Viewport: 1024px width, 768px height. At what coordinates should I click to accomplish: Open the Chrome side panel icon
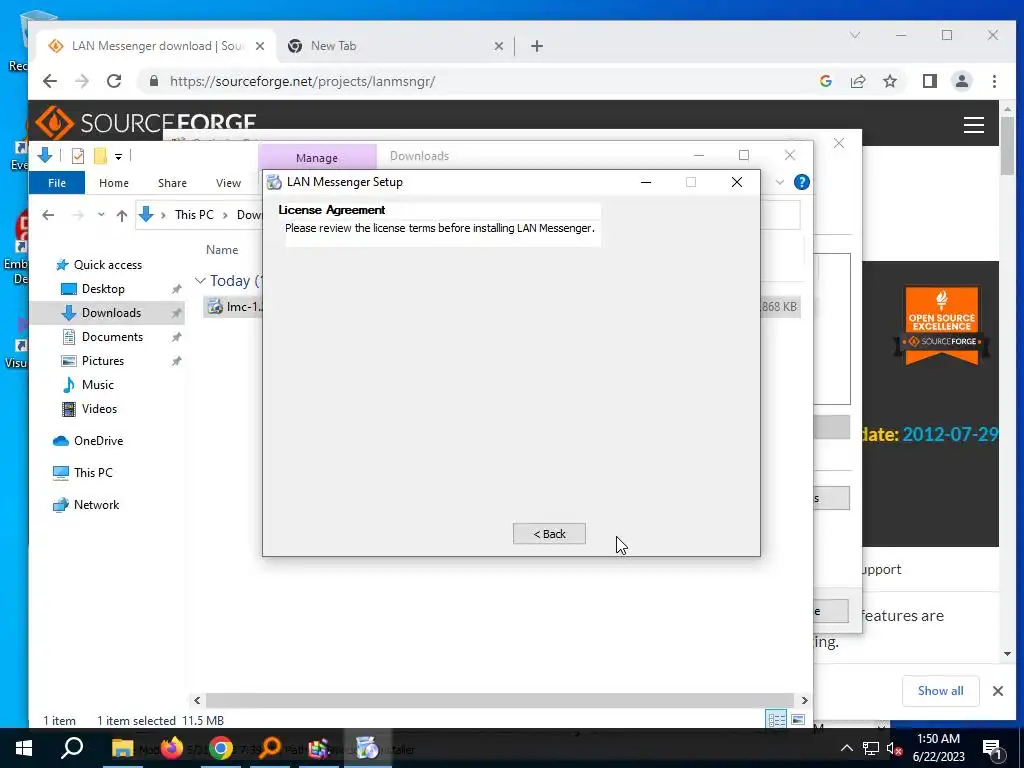tap(929, 81)
